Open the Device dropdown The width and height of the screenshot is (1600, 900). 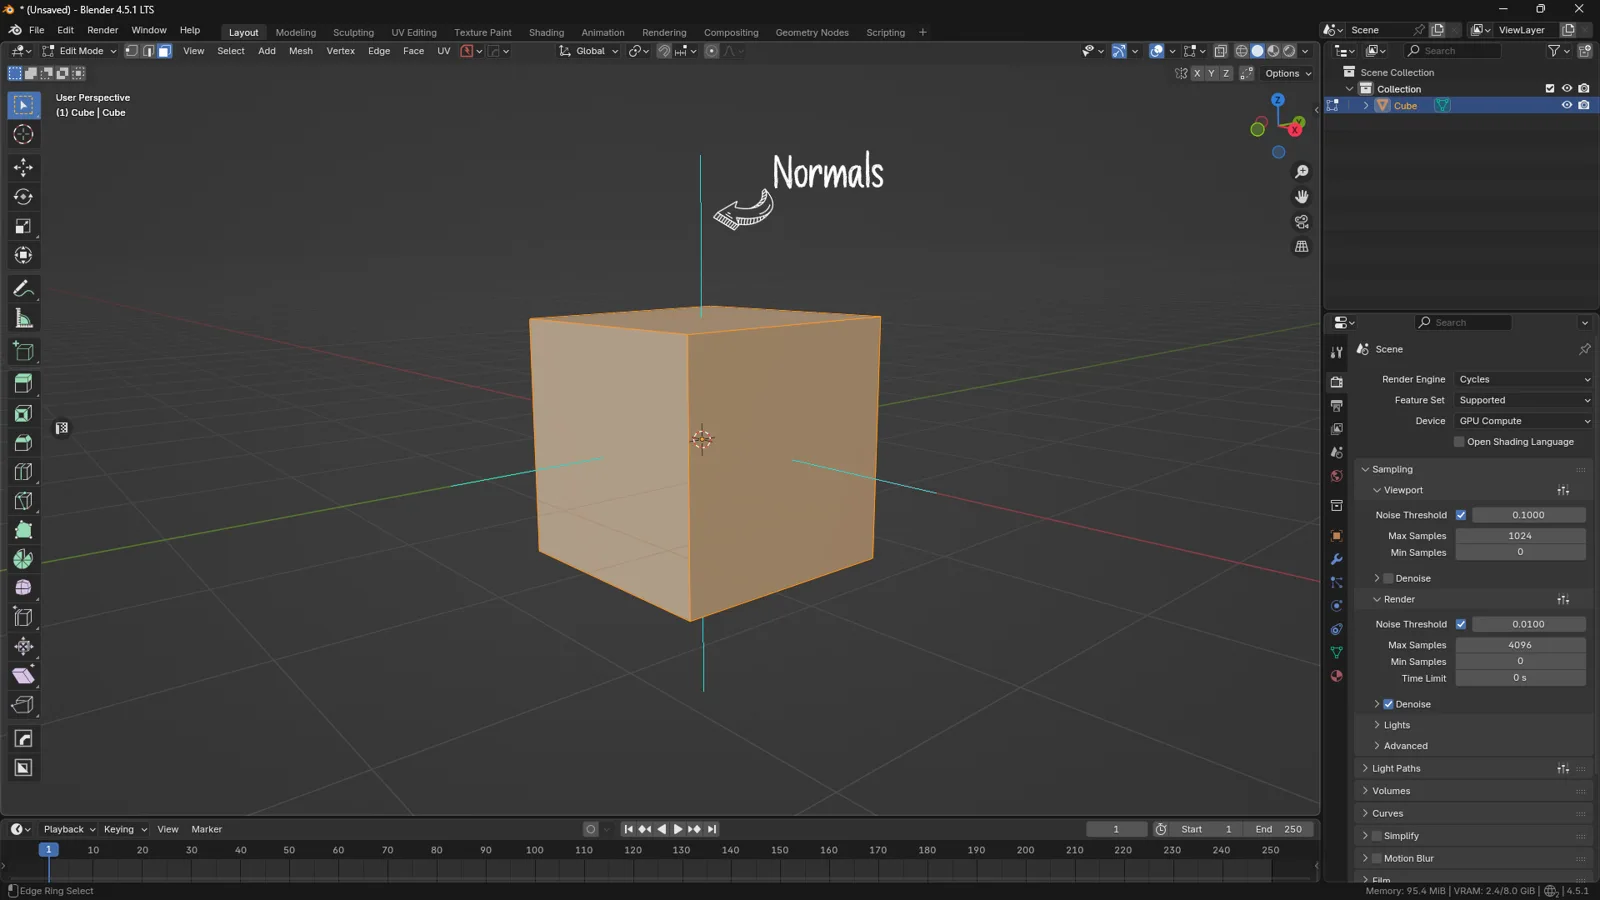click(x=1523, y=421)
